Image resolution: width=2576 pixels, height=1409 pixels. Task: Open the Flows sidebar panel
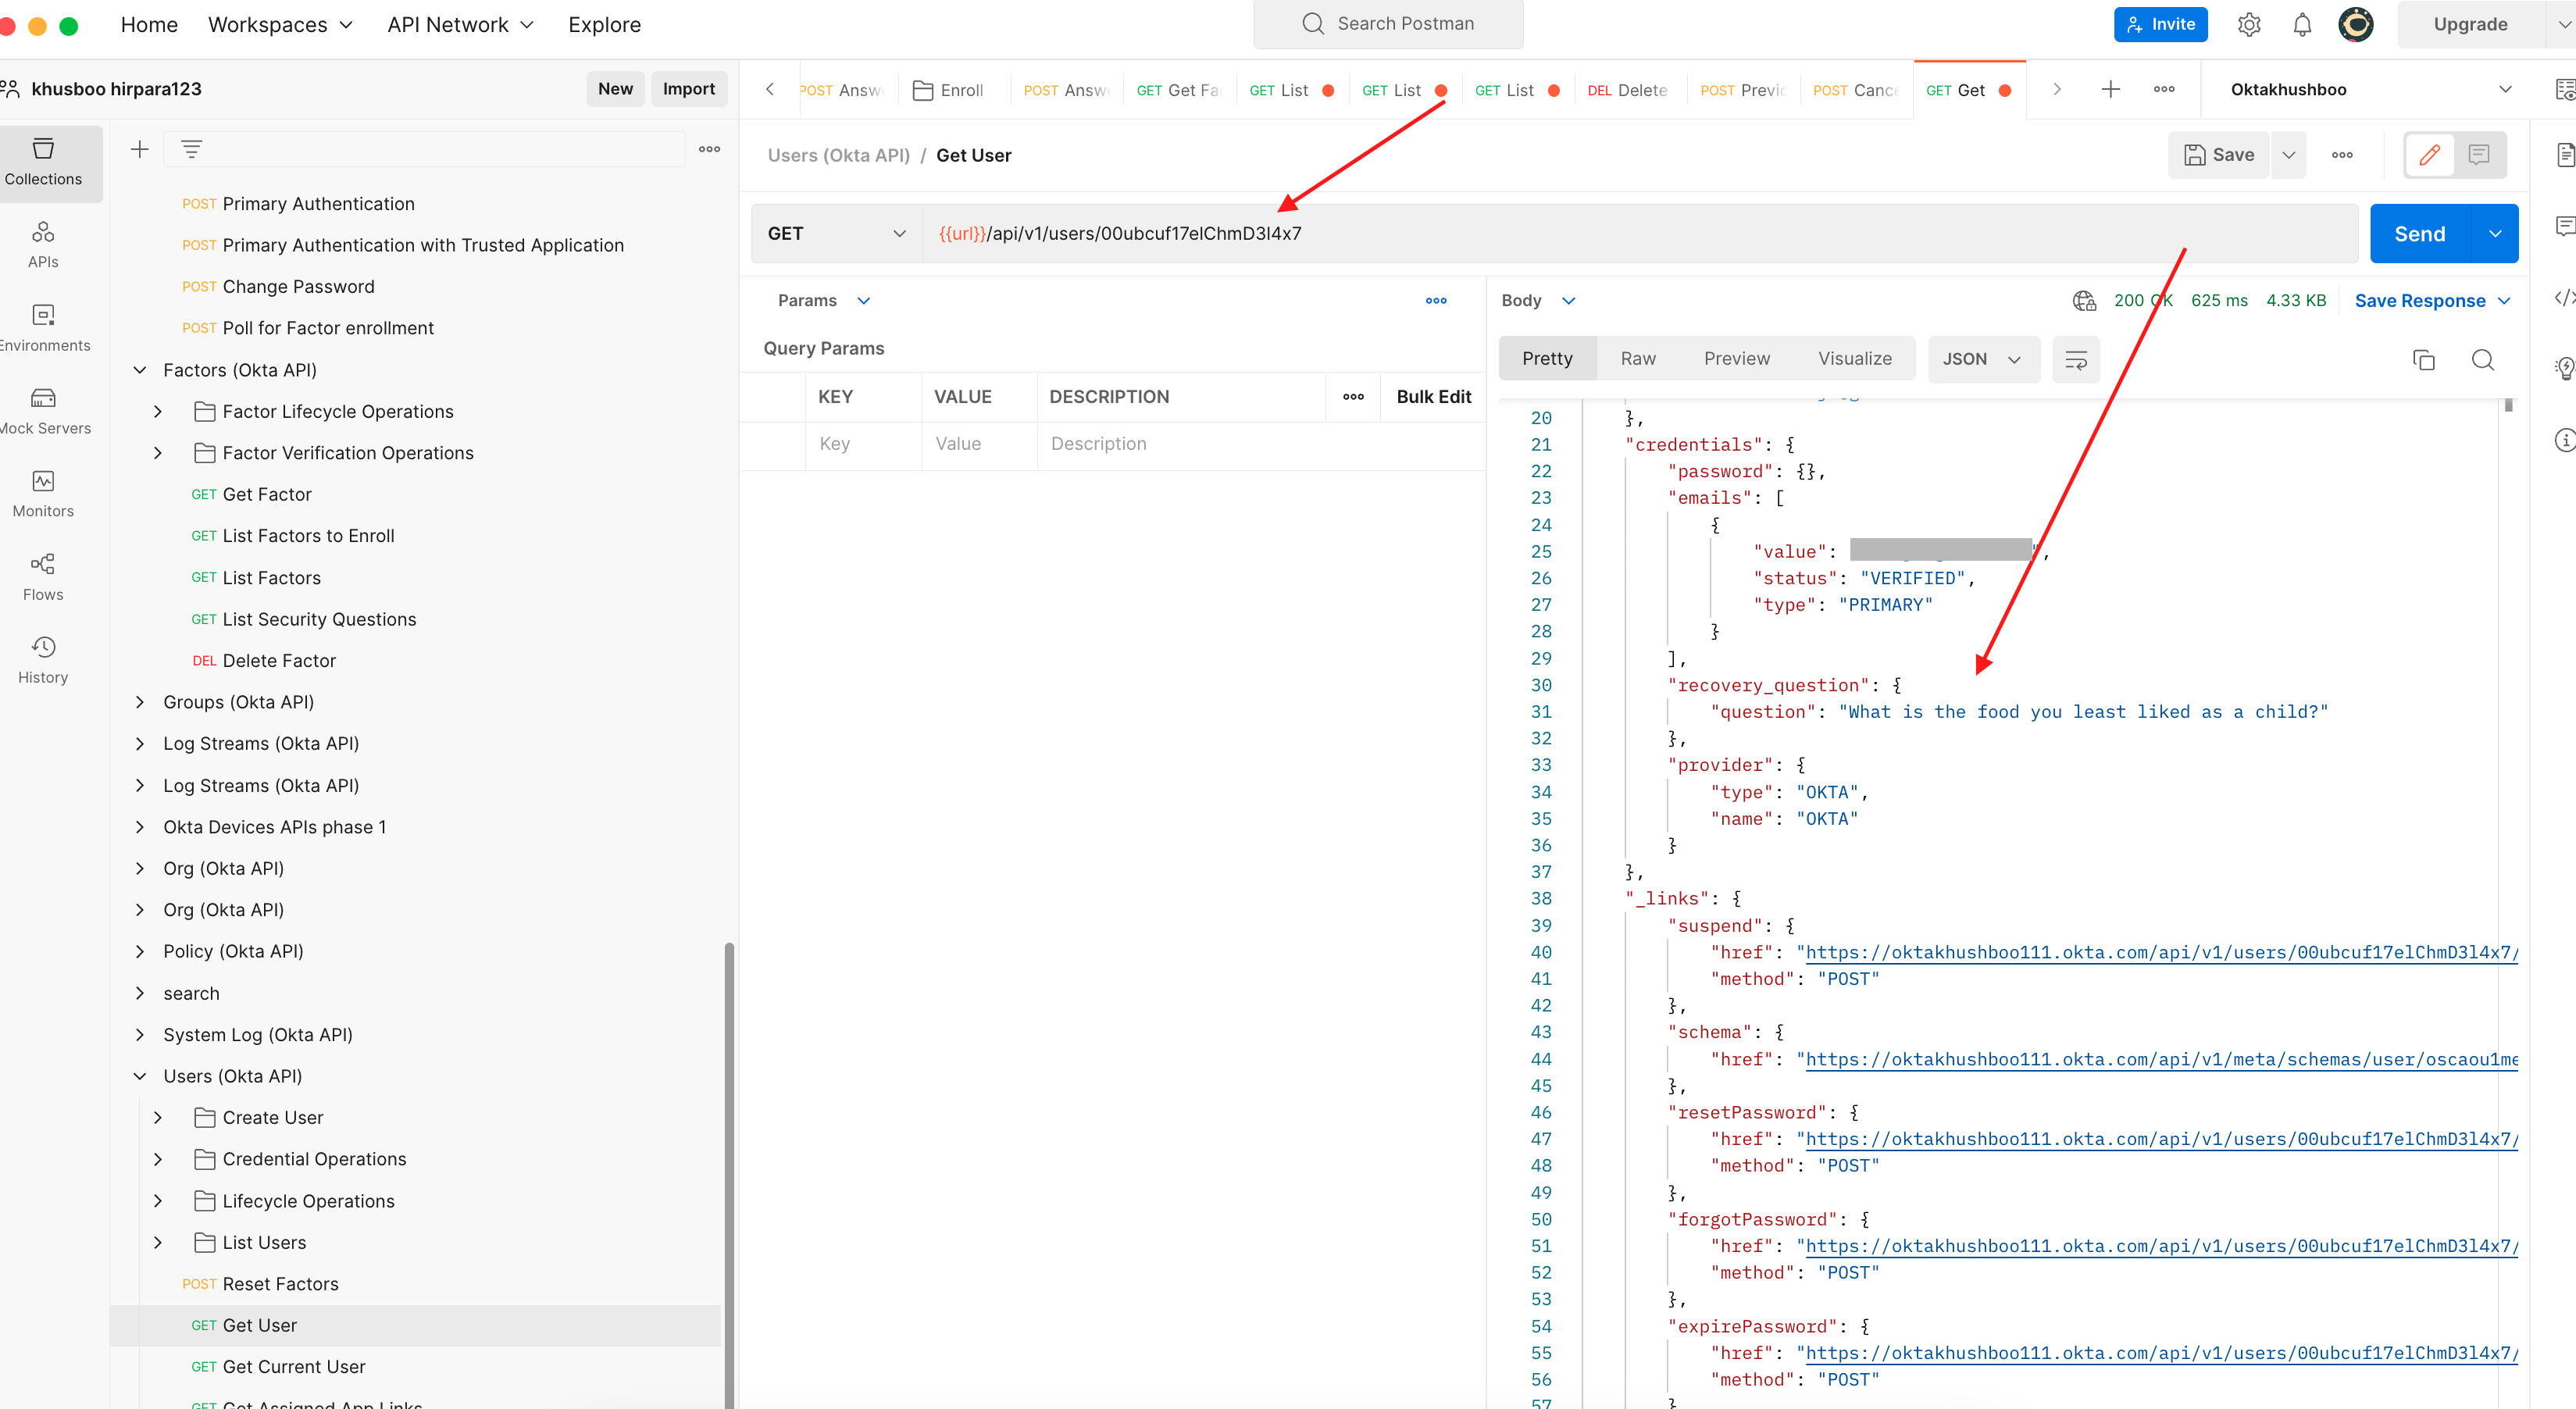pos(43,577)
